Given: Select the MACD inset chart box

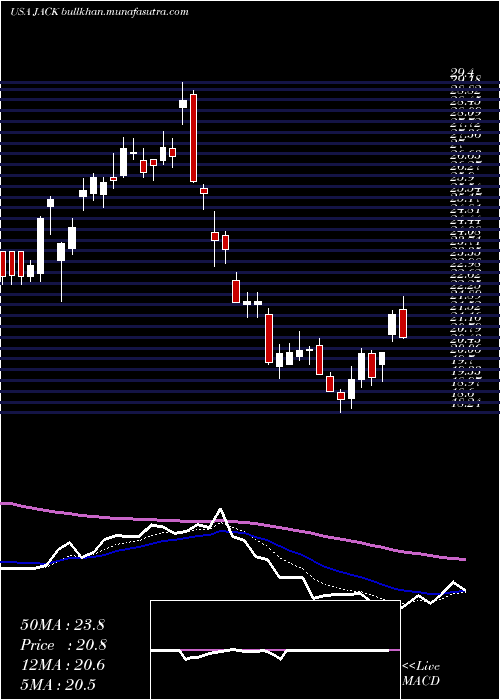Looking at the screenshot, I should pos(275,650).
